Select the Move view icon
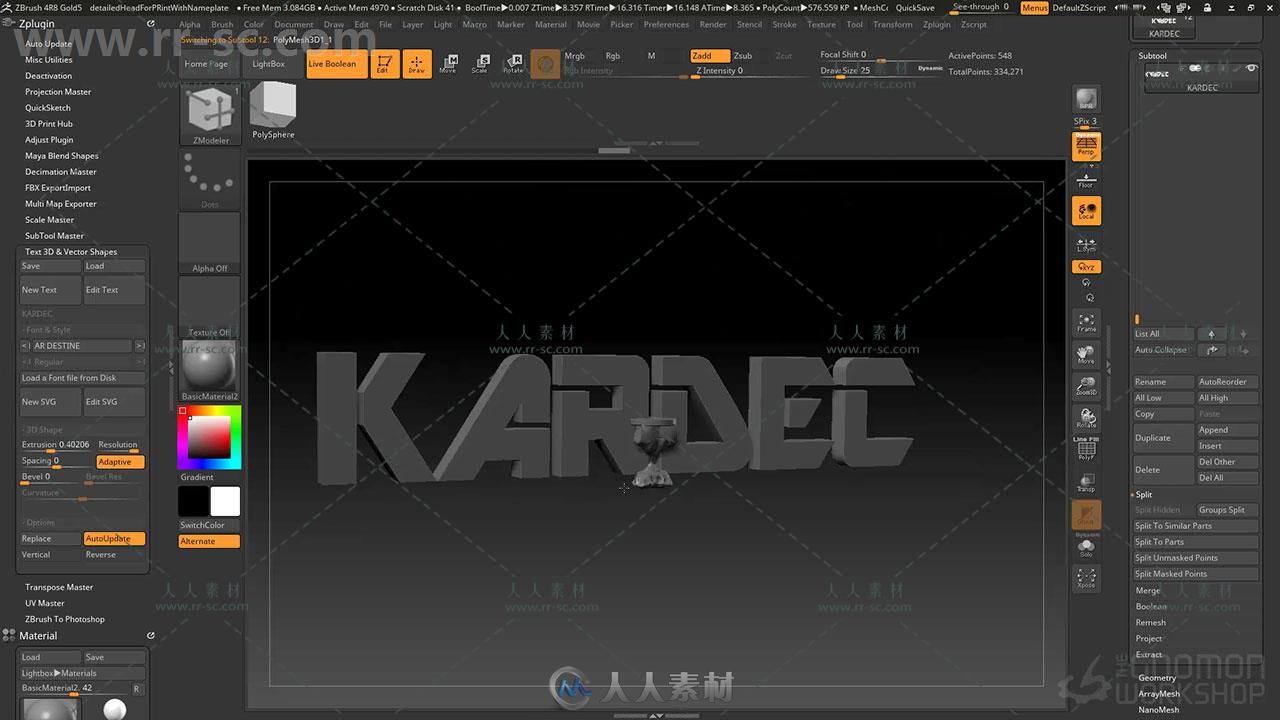1280x720 pixels. (1086, 354)
